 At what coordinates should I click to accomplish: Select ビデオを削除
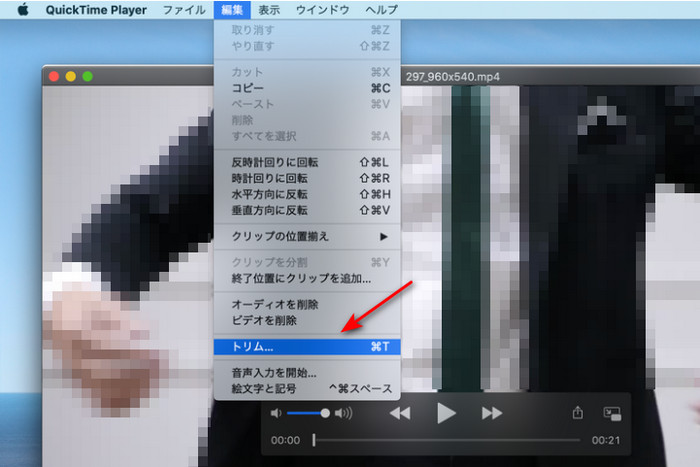coord(307,321)
